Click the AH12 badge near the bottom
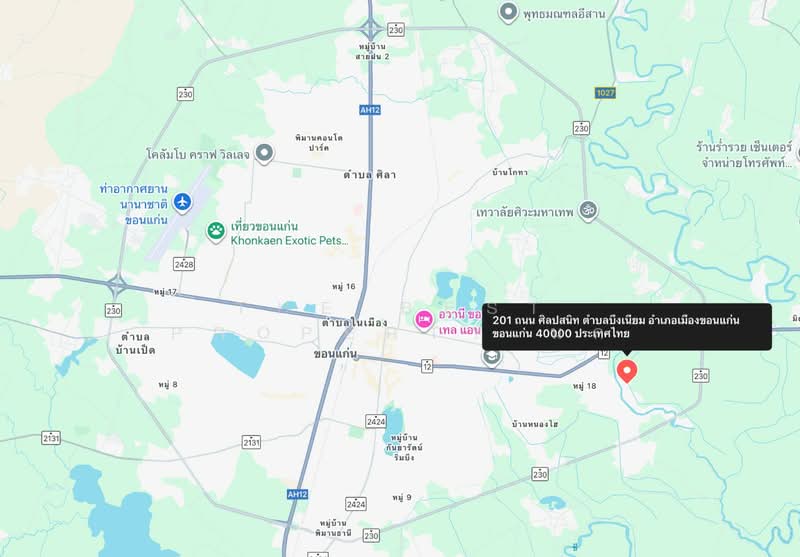This screenshot has height=557, width=800. coord(297,494)
